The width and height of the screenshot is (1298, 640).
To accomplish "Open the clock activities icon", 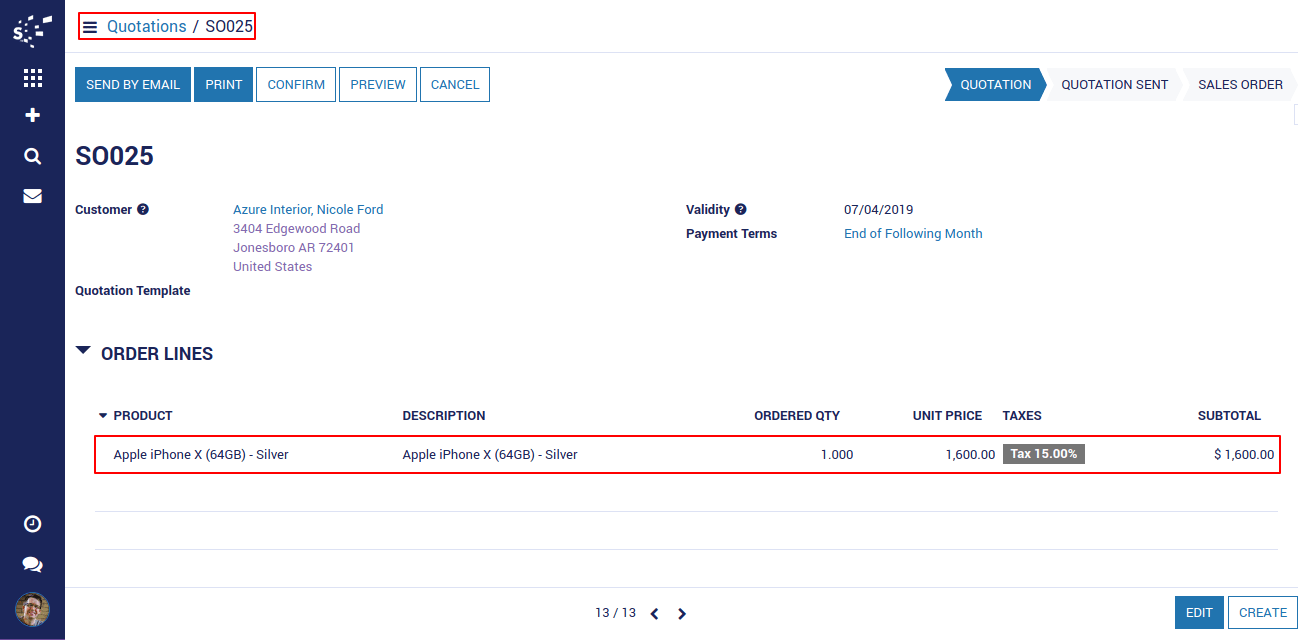I will coord(32,524).
